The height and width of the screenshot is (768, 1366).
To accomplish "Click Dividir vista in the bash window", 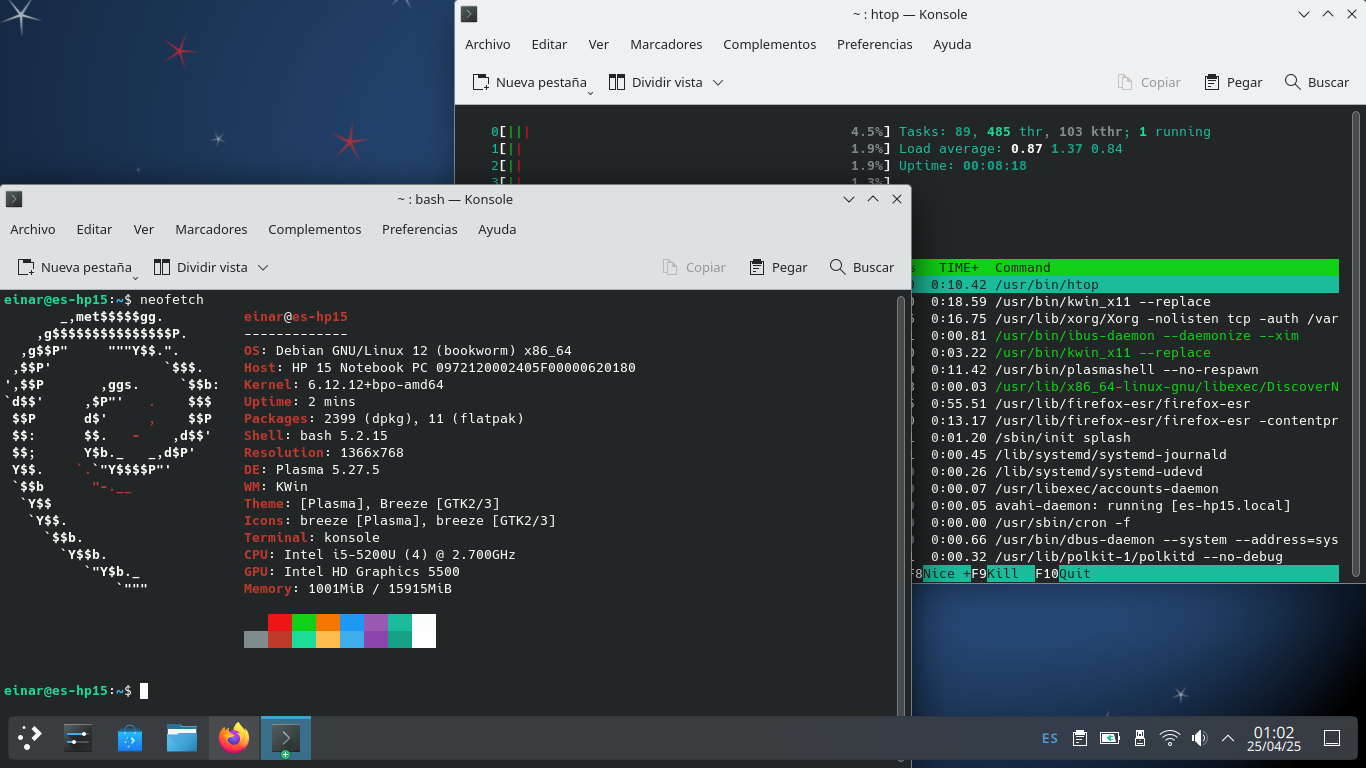I will [x=200, y=267].
